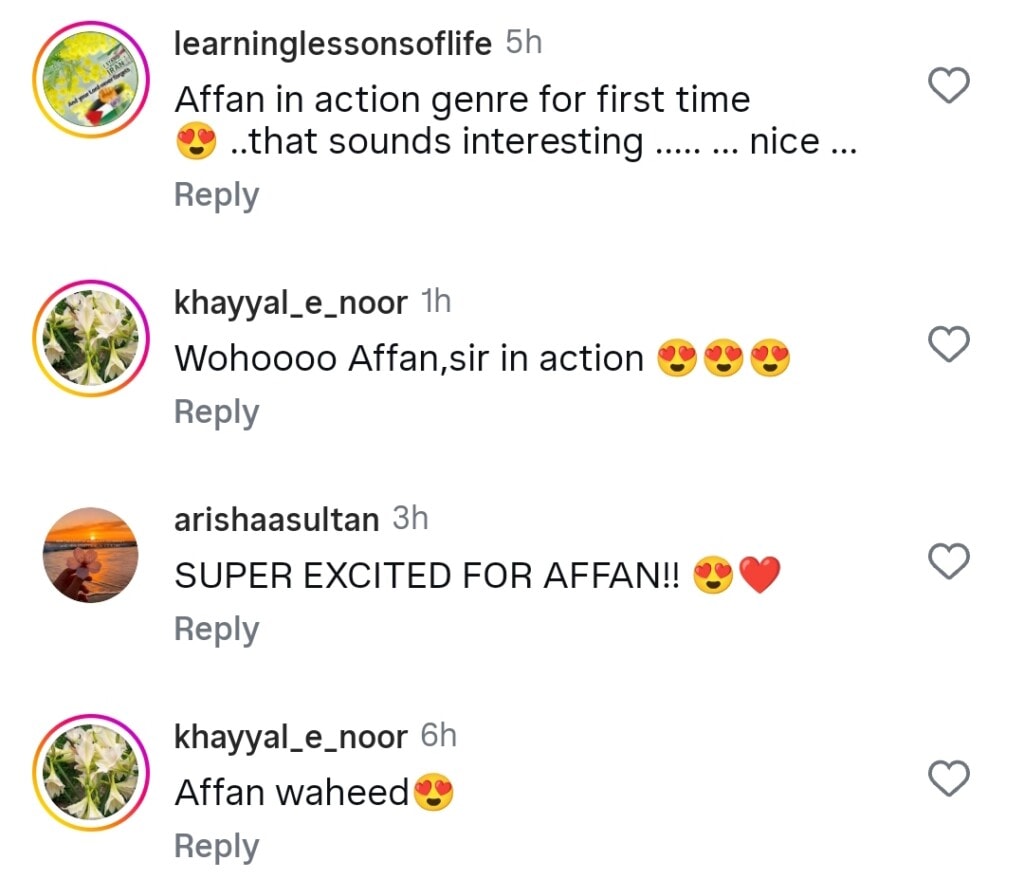Reply to the 'SUPER EXCITED FOR AFFAN!!' comment

(216, 629)
